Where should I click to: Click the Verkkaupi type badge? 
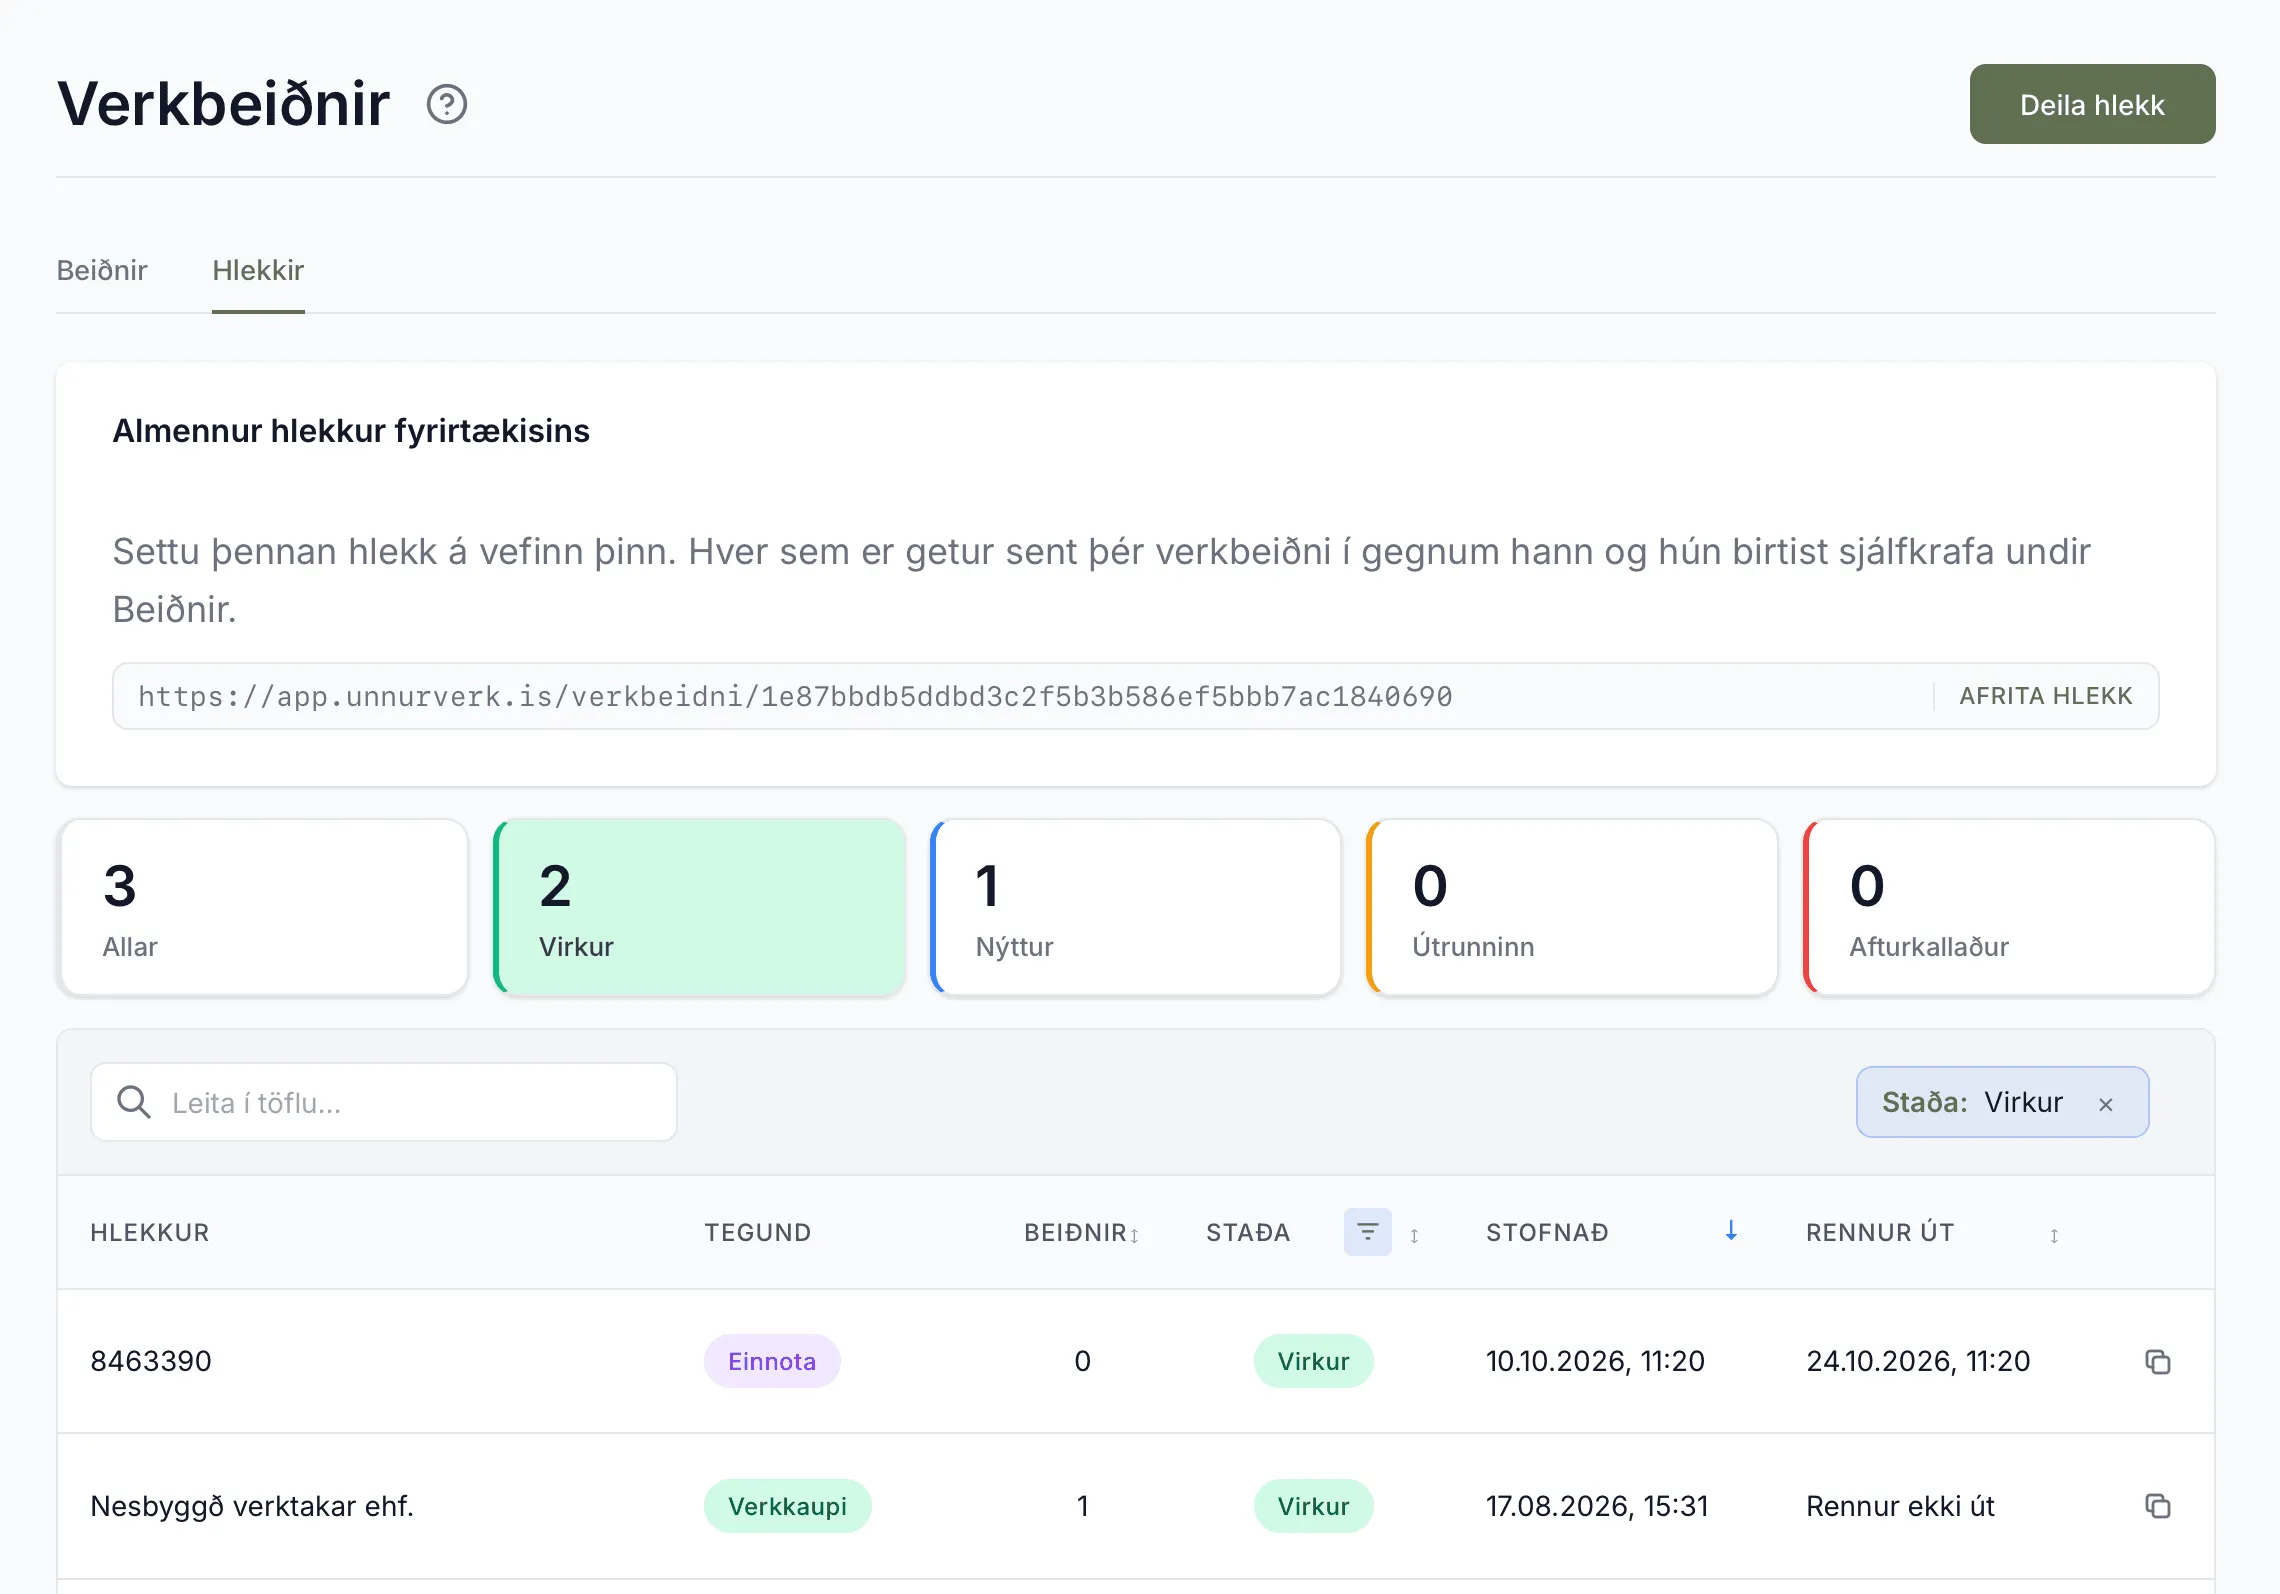pos(787,1506)
